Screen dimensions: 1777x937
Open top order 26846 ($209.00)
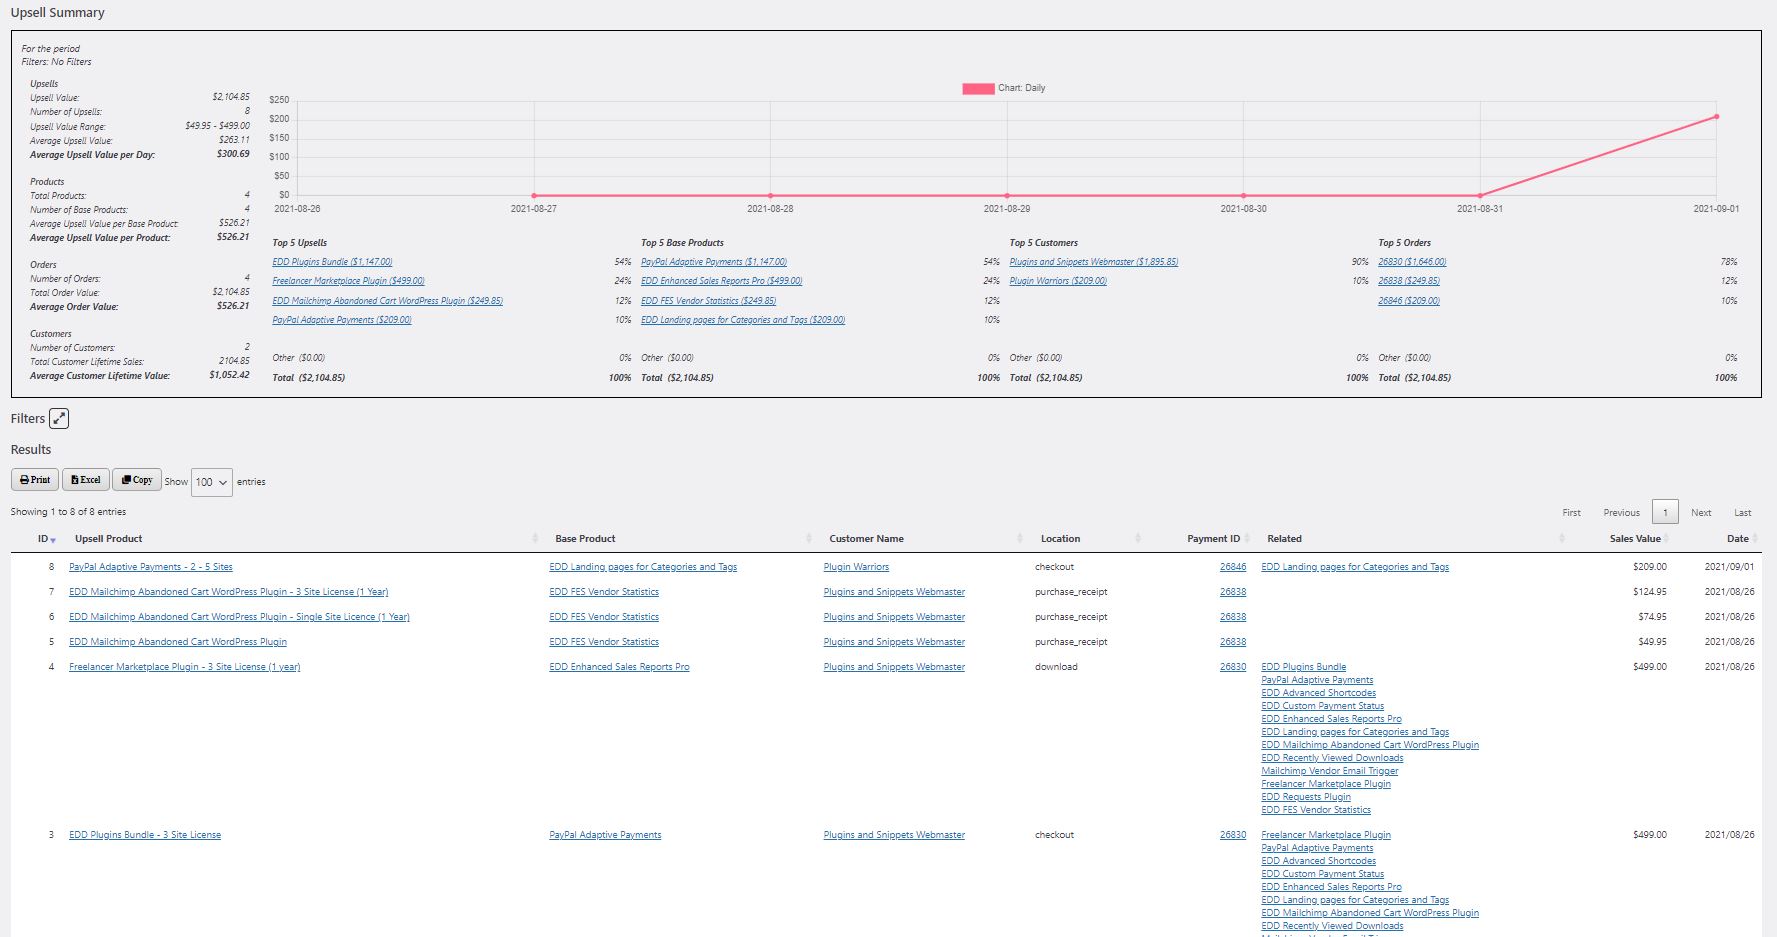[1409, 301]
